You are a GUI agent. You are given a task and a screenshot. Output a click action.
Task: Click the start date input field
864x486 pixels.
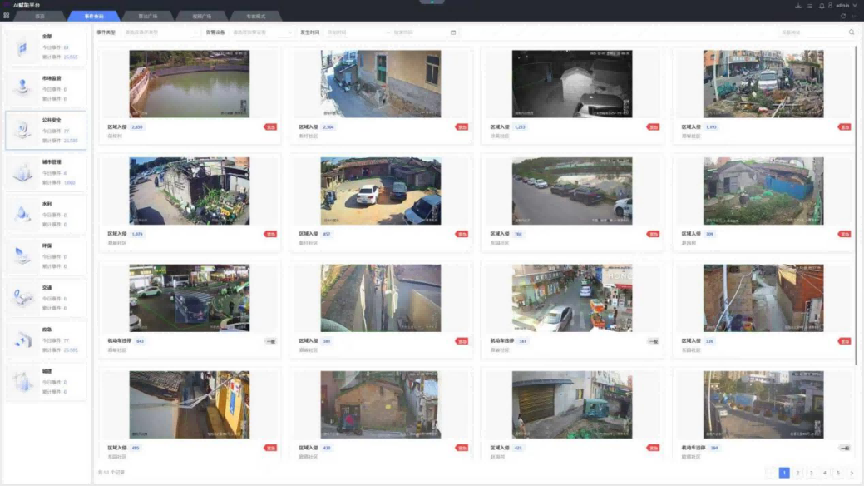[x=370, y=33]
